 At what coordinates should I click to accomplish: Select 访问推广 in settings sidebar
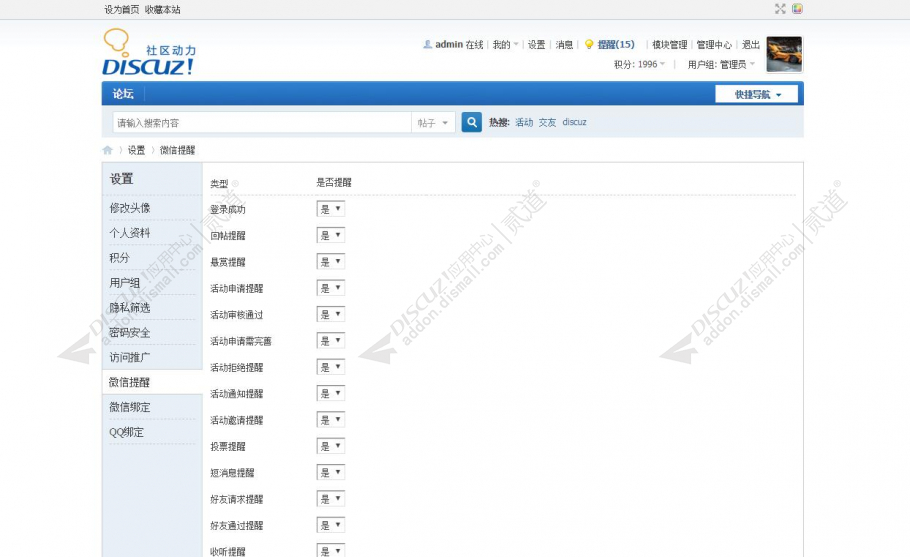[130, 357]
